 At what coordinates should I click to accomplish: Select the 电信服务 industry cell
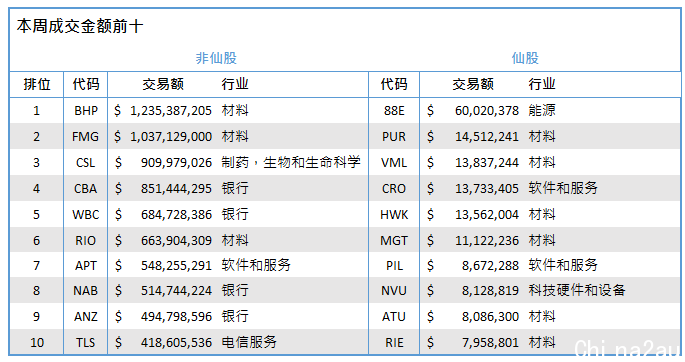coord(249,342)
